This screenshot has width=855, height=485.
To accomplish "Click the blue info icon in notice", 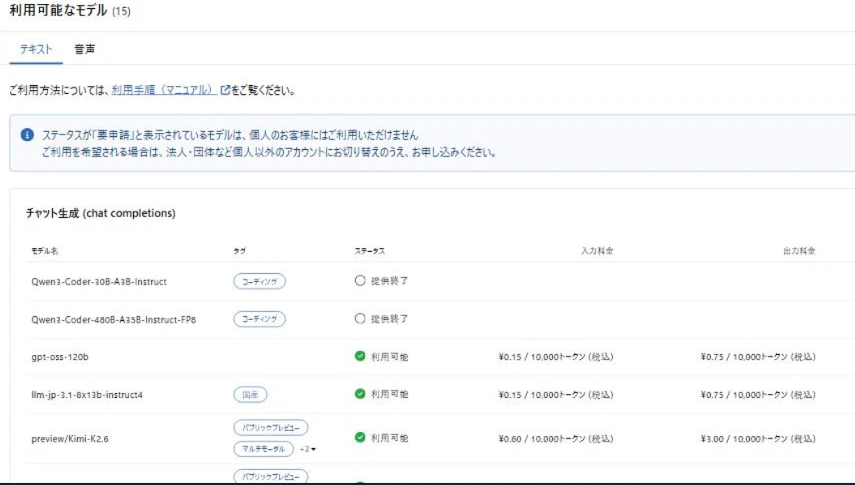I will (x=27, y=135).
